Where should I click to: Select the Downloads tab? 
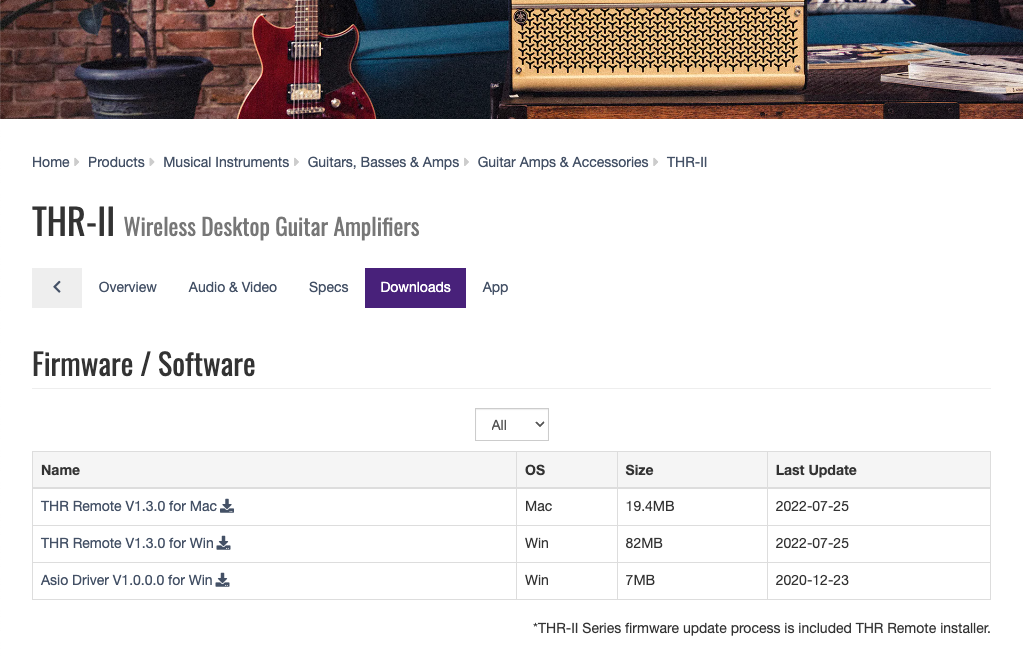414,287
